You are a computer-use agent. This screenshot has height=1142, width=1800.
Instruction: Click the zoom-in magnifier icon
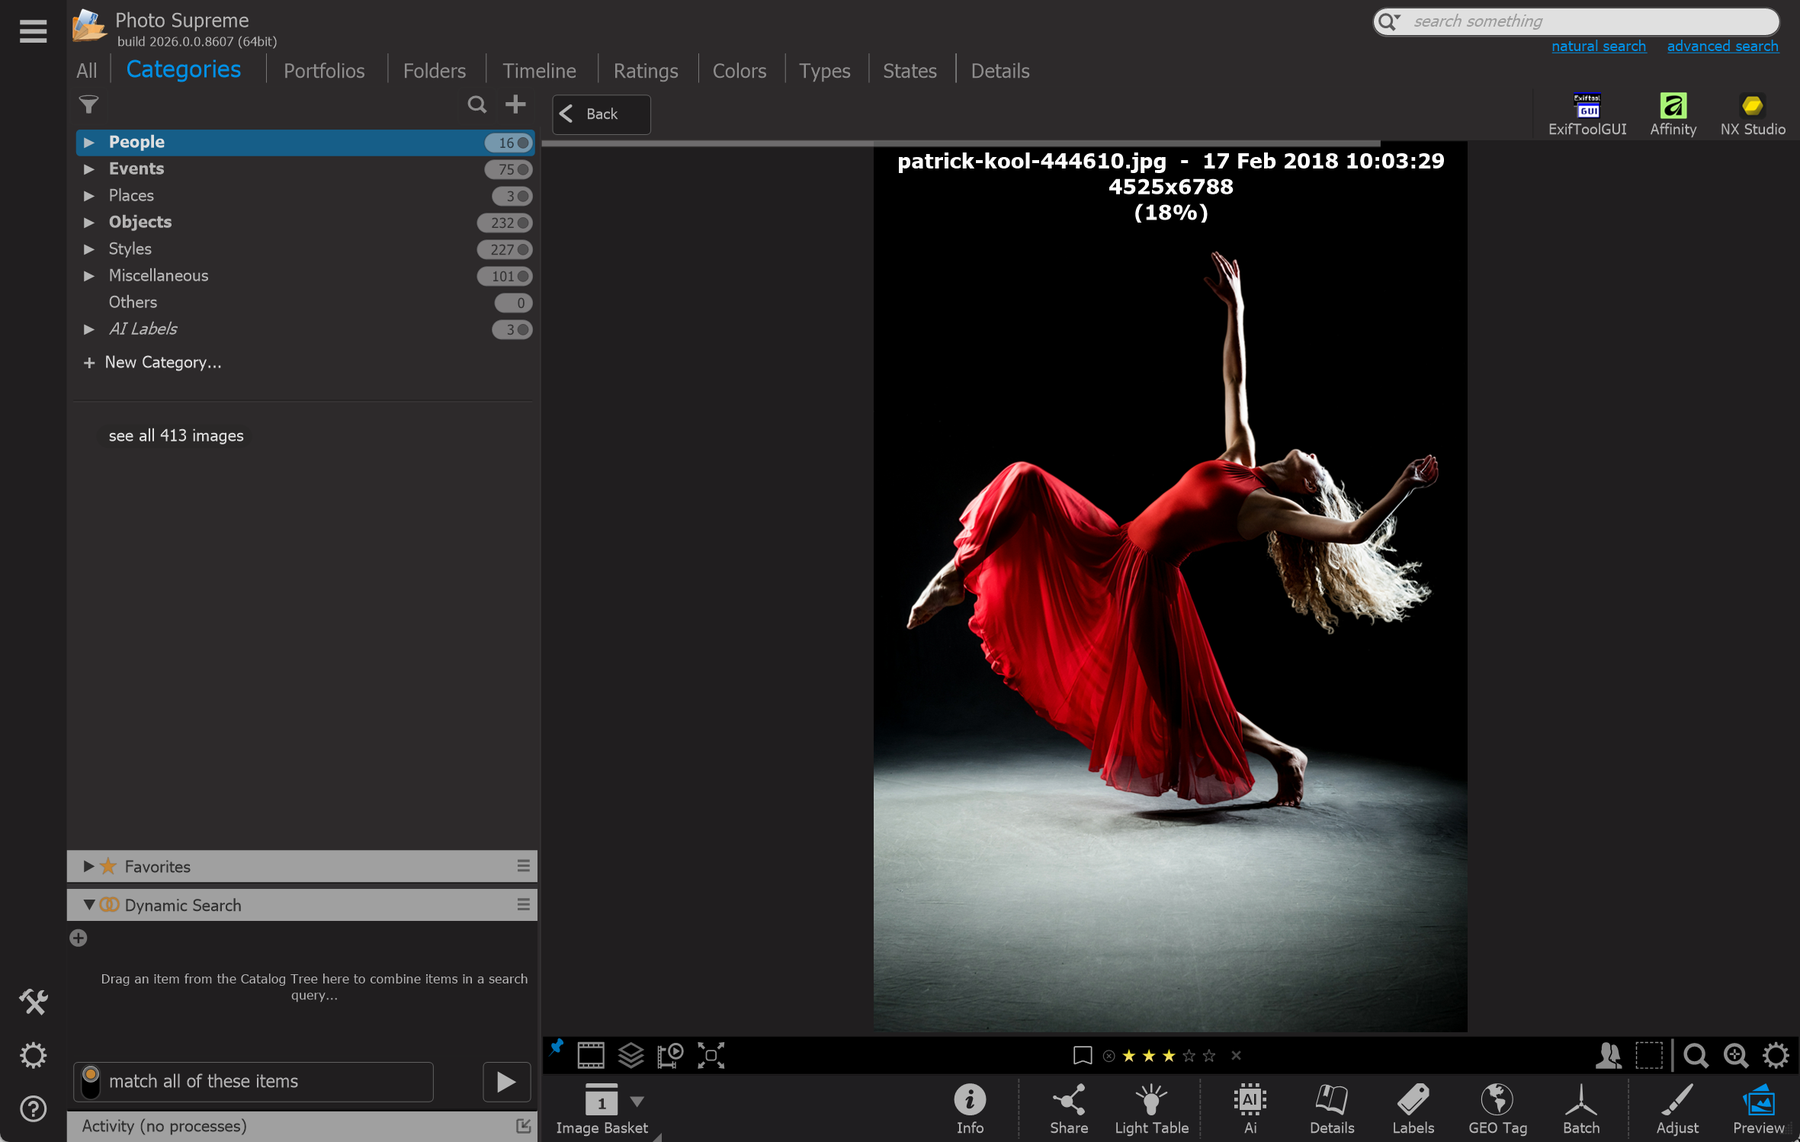pyautogui.click(x=1736, y=1055)
